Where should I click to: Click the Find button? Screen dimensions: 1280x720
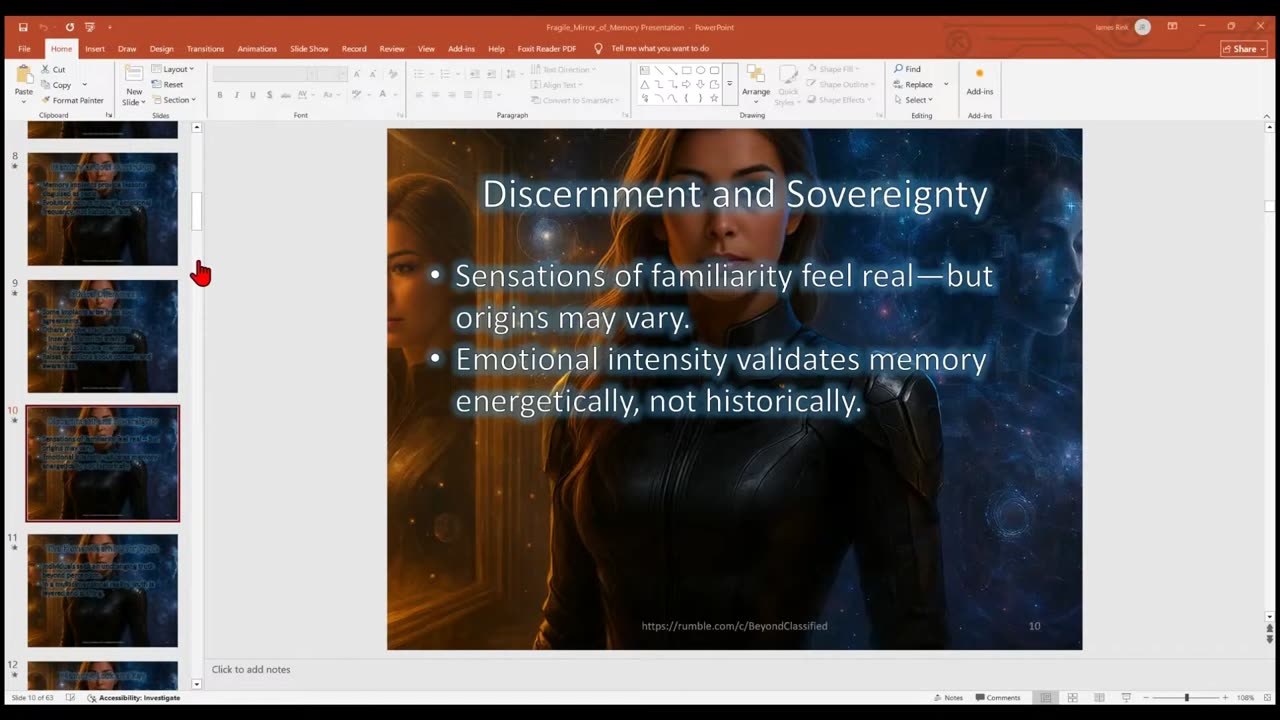point(908,69)
